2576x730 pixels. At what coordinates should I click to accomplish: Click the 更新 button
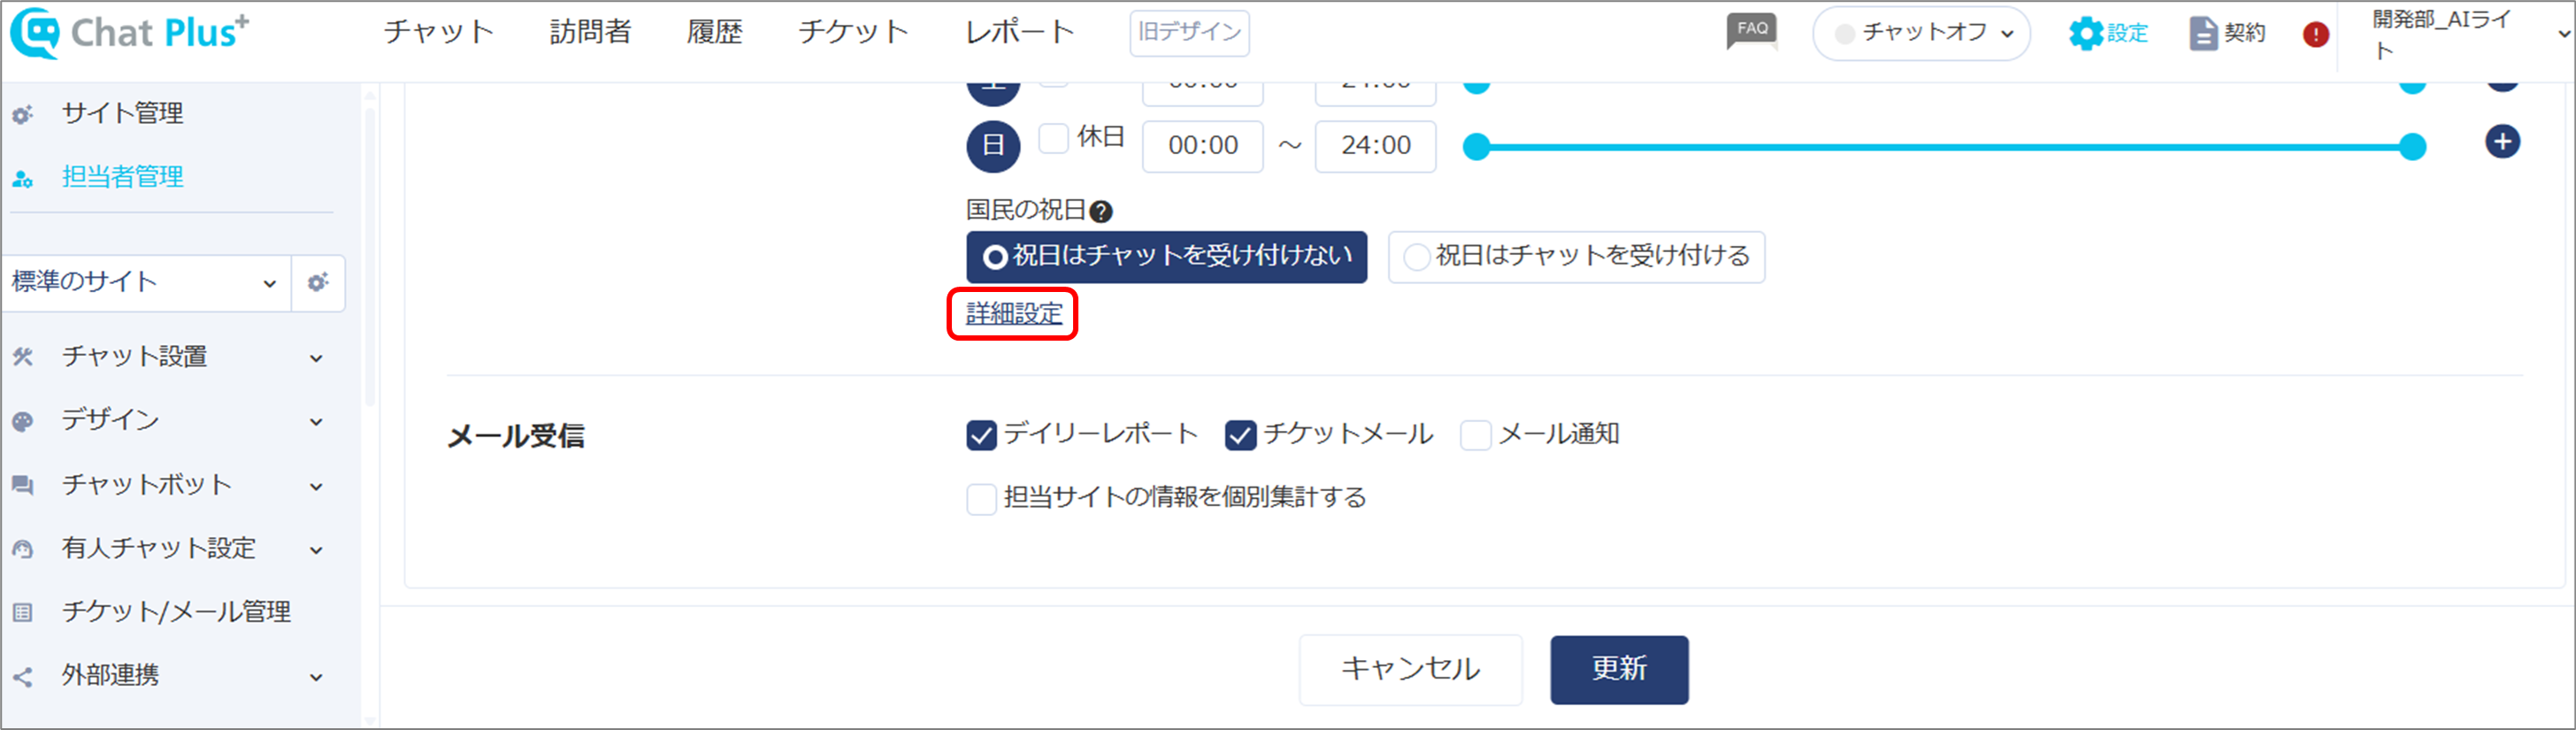(x=1619, y=669)
